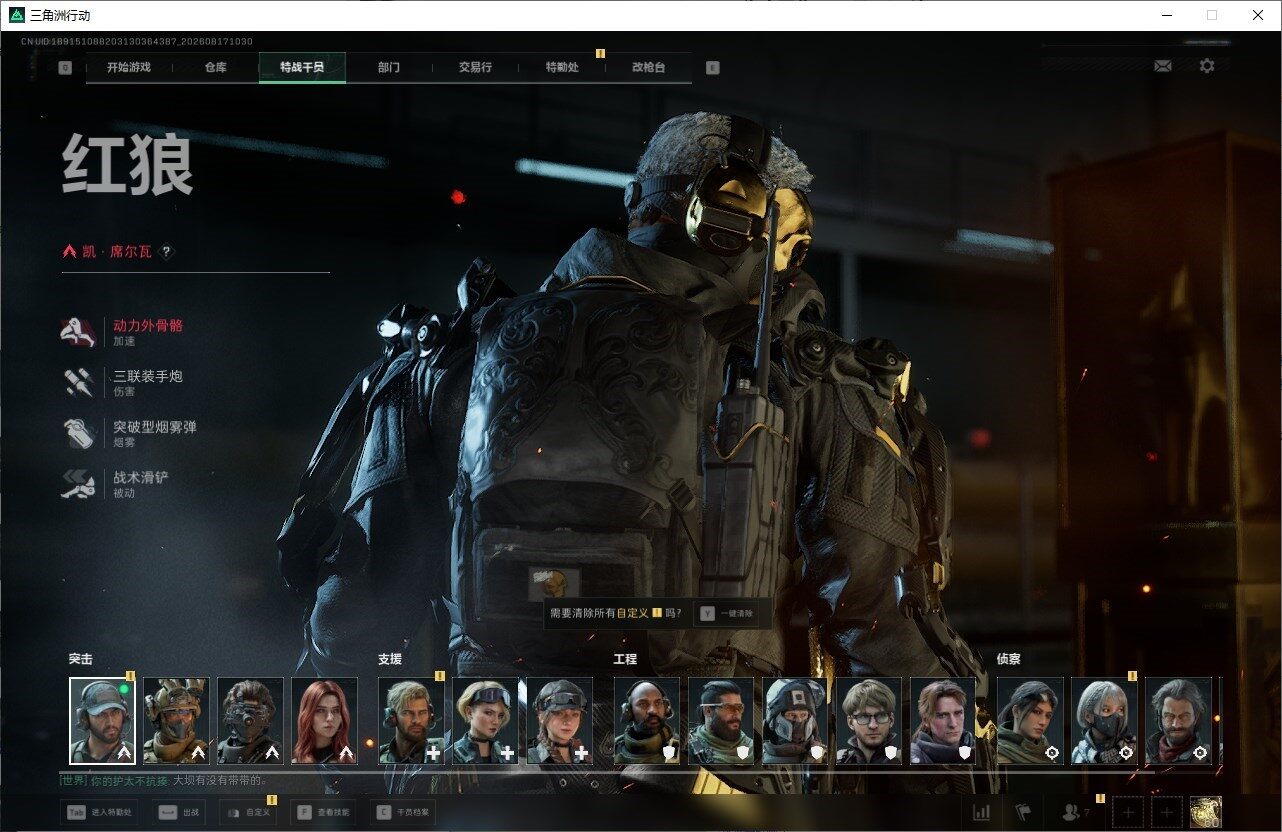Select the Engineer with full face mask
The height and width of the screenshot is (832, 1282).
pos(795,721)
